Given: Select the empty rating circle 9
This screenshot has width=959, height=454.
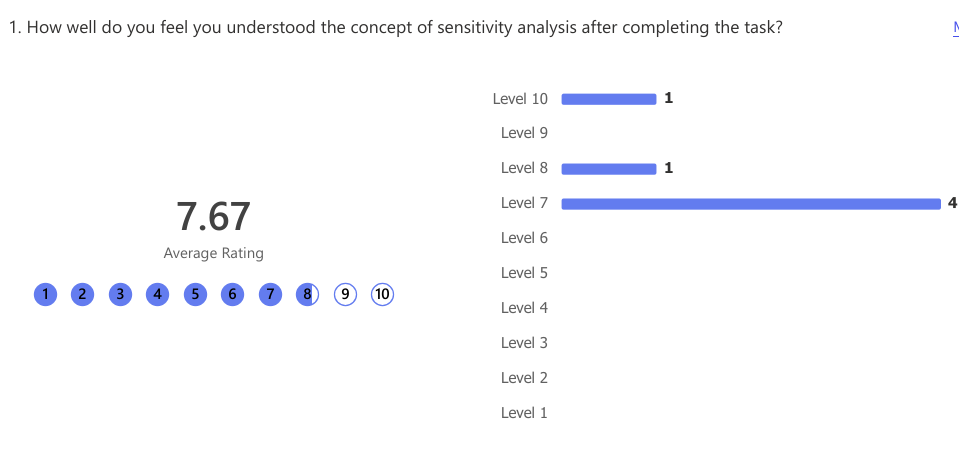Looking at the screenshot, I should pos(345,294).
